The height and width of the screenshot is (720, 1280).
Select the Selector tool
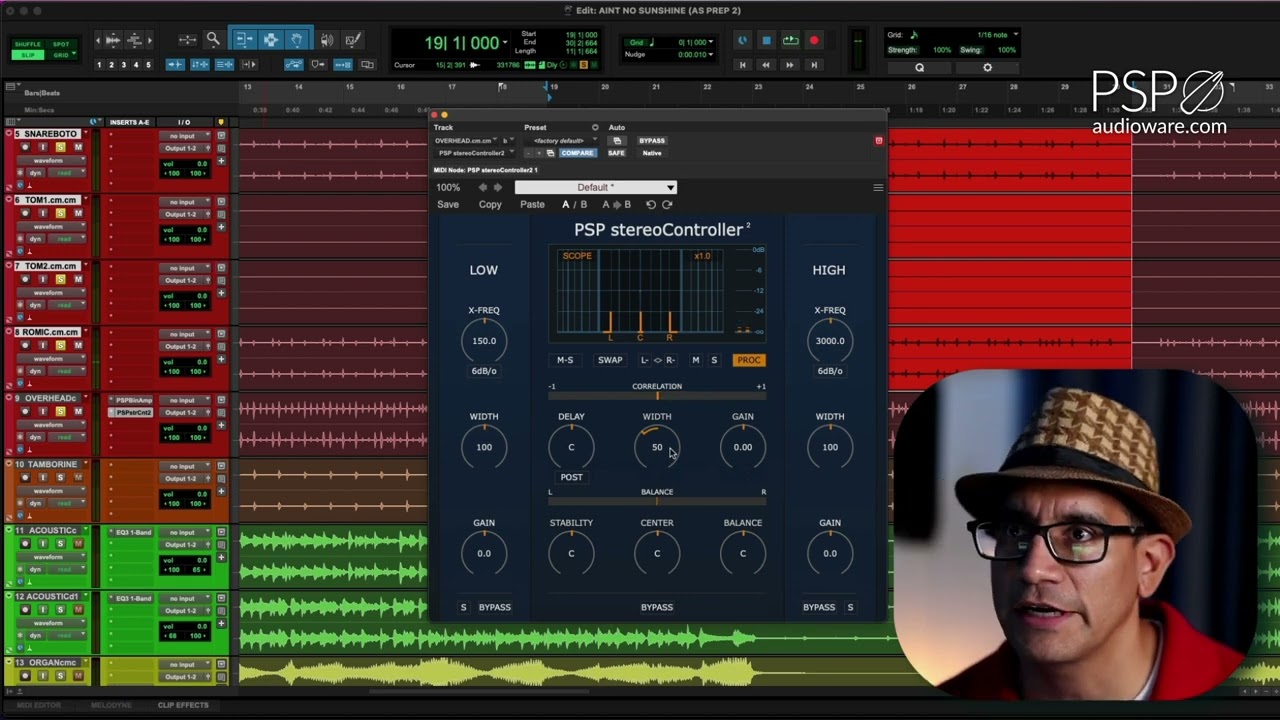(270, 40)
